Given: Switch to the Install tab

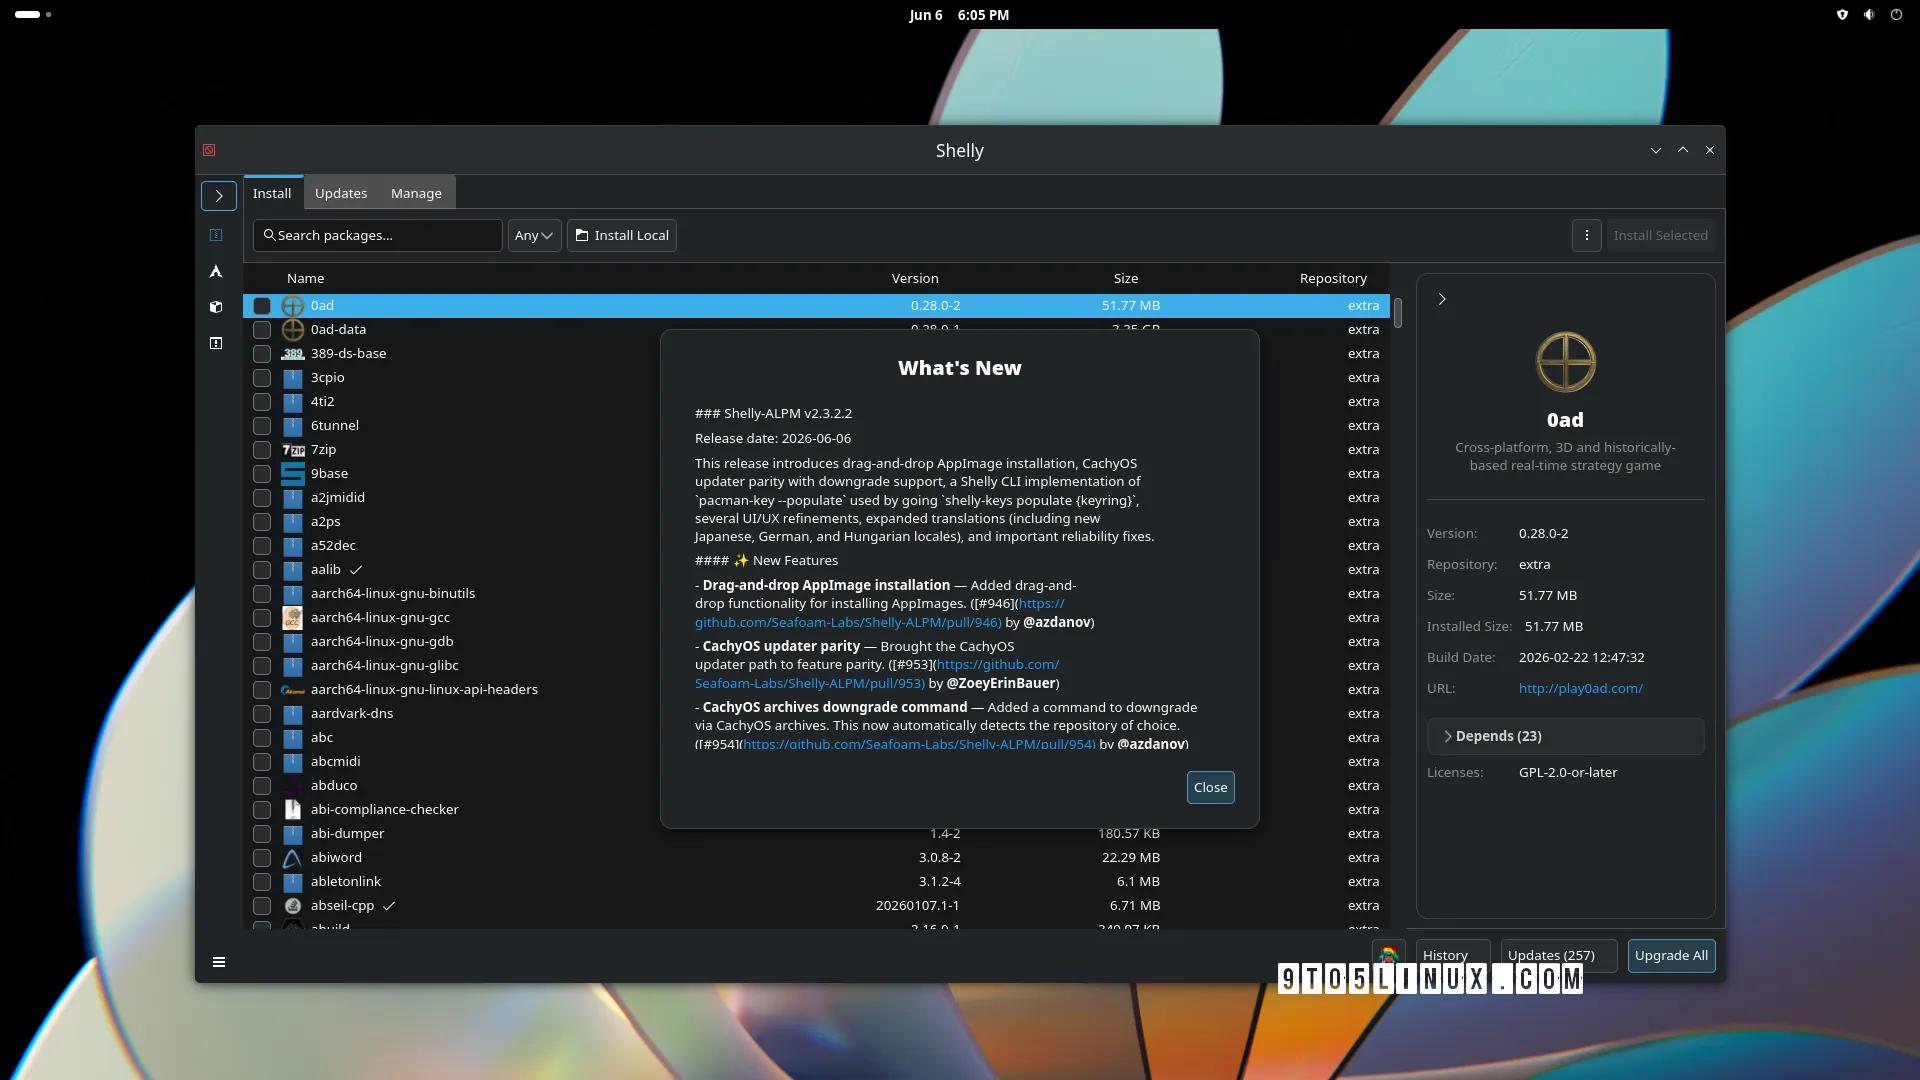Looking at the screenshot, I should [x=272, y=193].
